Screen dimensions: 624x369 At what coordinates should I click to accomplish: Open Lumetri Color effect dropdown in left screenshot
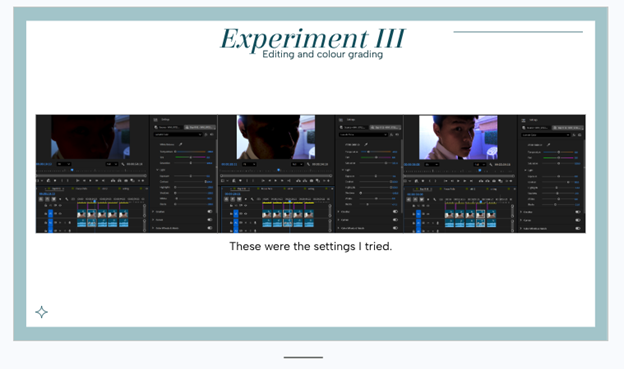pos(178,135)
